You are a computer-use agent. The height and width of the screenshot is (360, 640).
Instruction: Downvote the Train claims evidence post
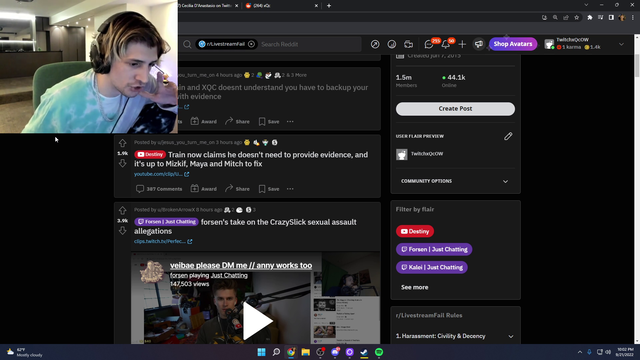[122, 163]
